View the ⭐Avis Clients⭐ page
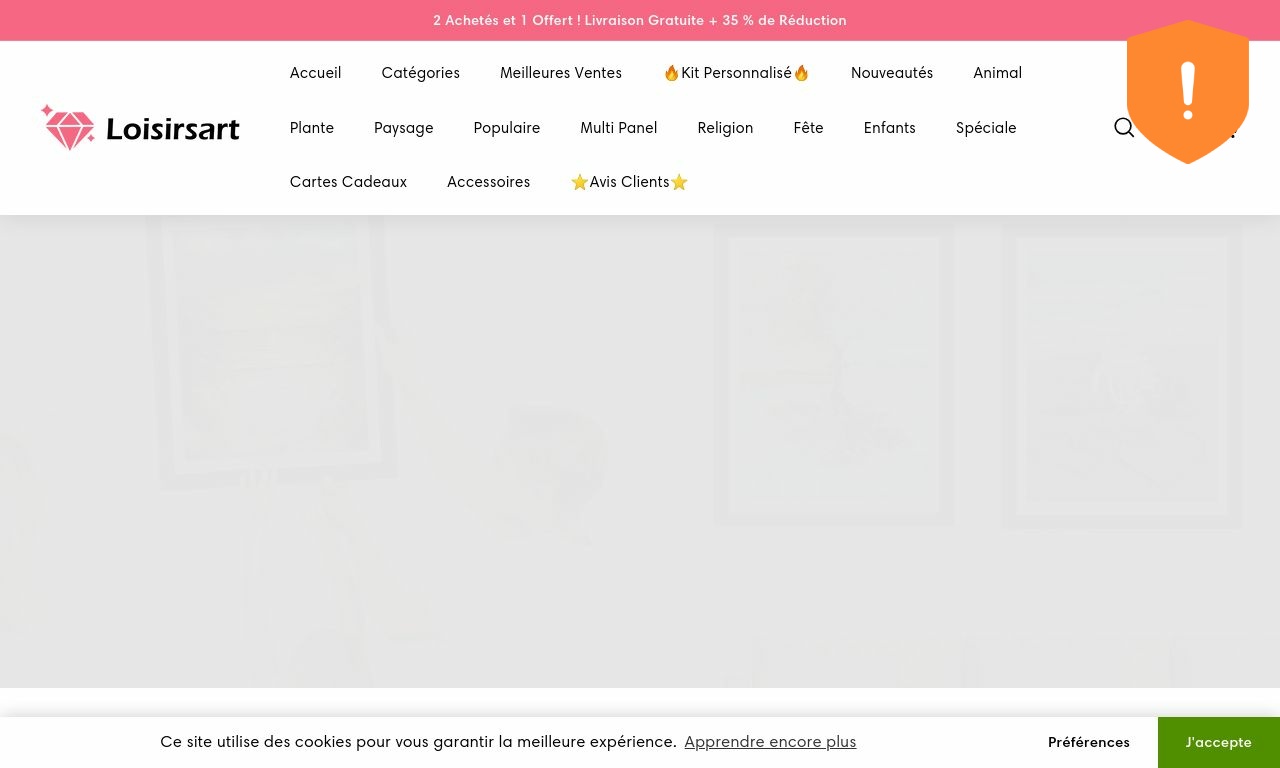Image resolution: width=1280 pixels, height=768 pixels. pyautogui.click(x=629, y=182)
